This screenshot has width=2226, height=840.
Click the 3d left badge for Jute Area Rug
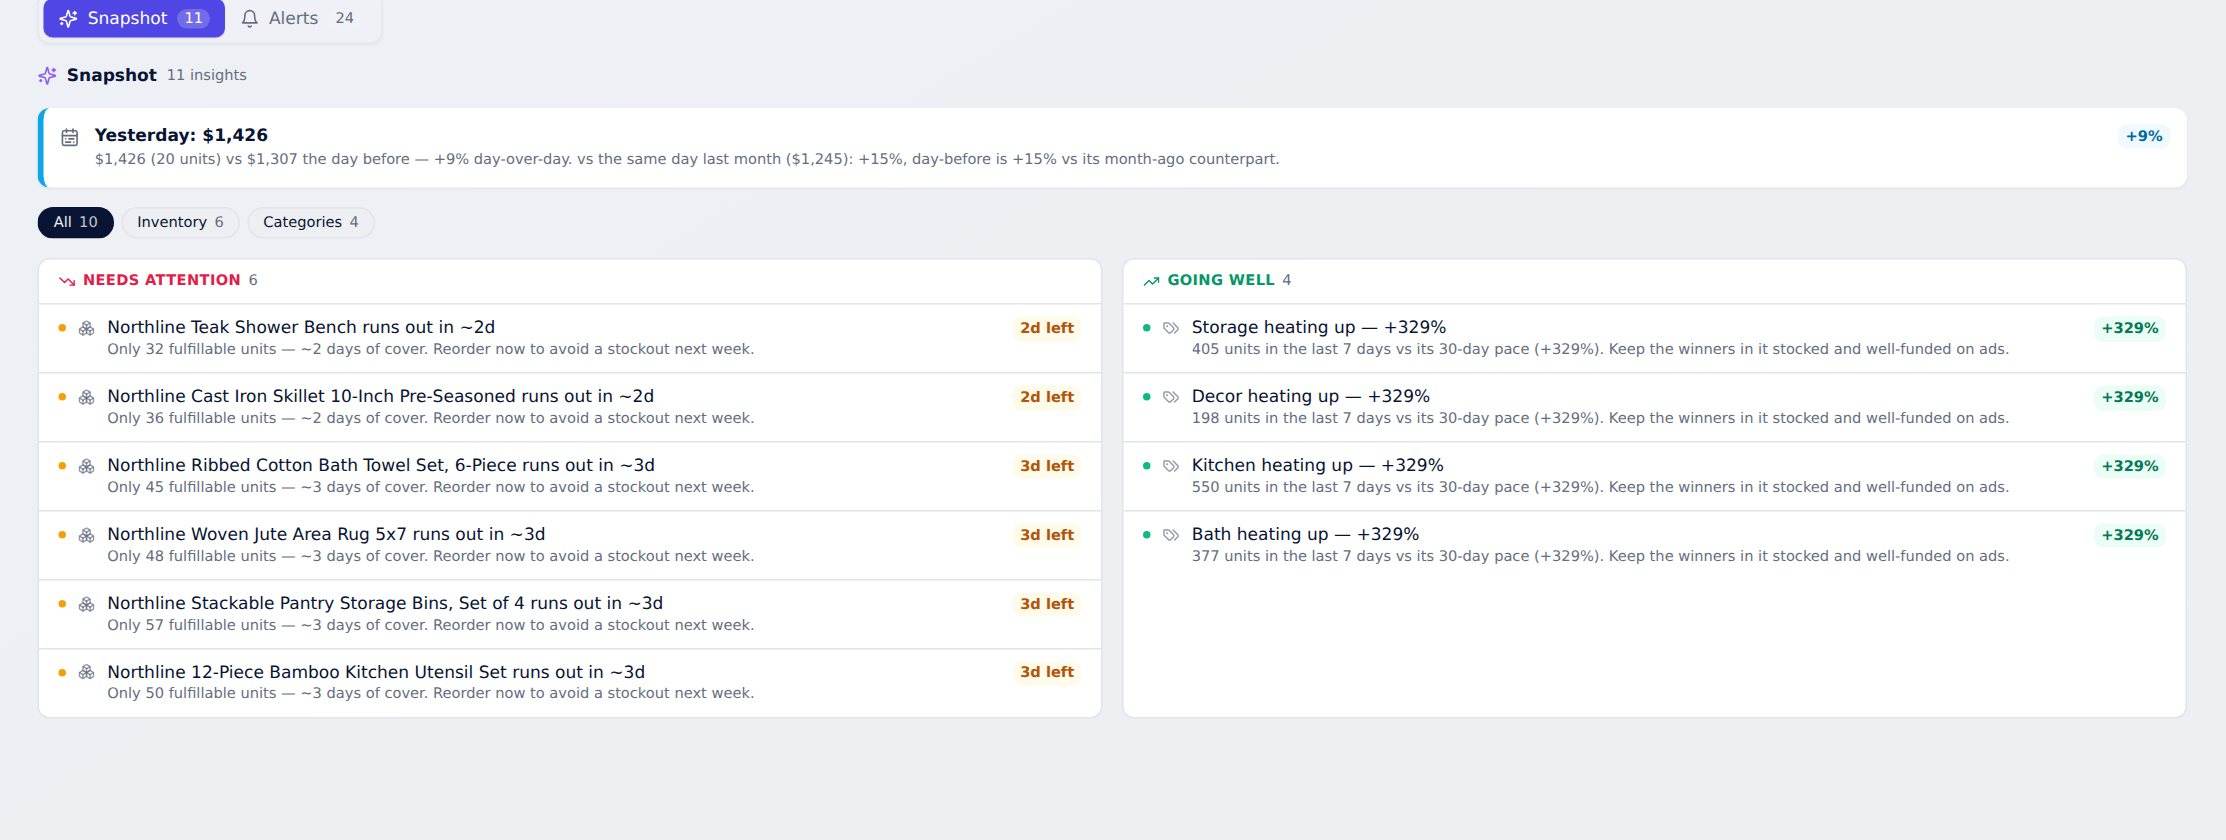click(x=1047, y=535)
